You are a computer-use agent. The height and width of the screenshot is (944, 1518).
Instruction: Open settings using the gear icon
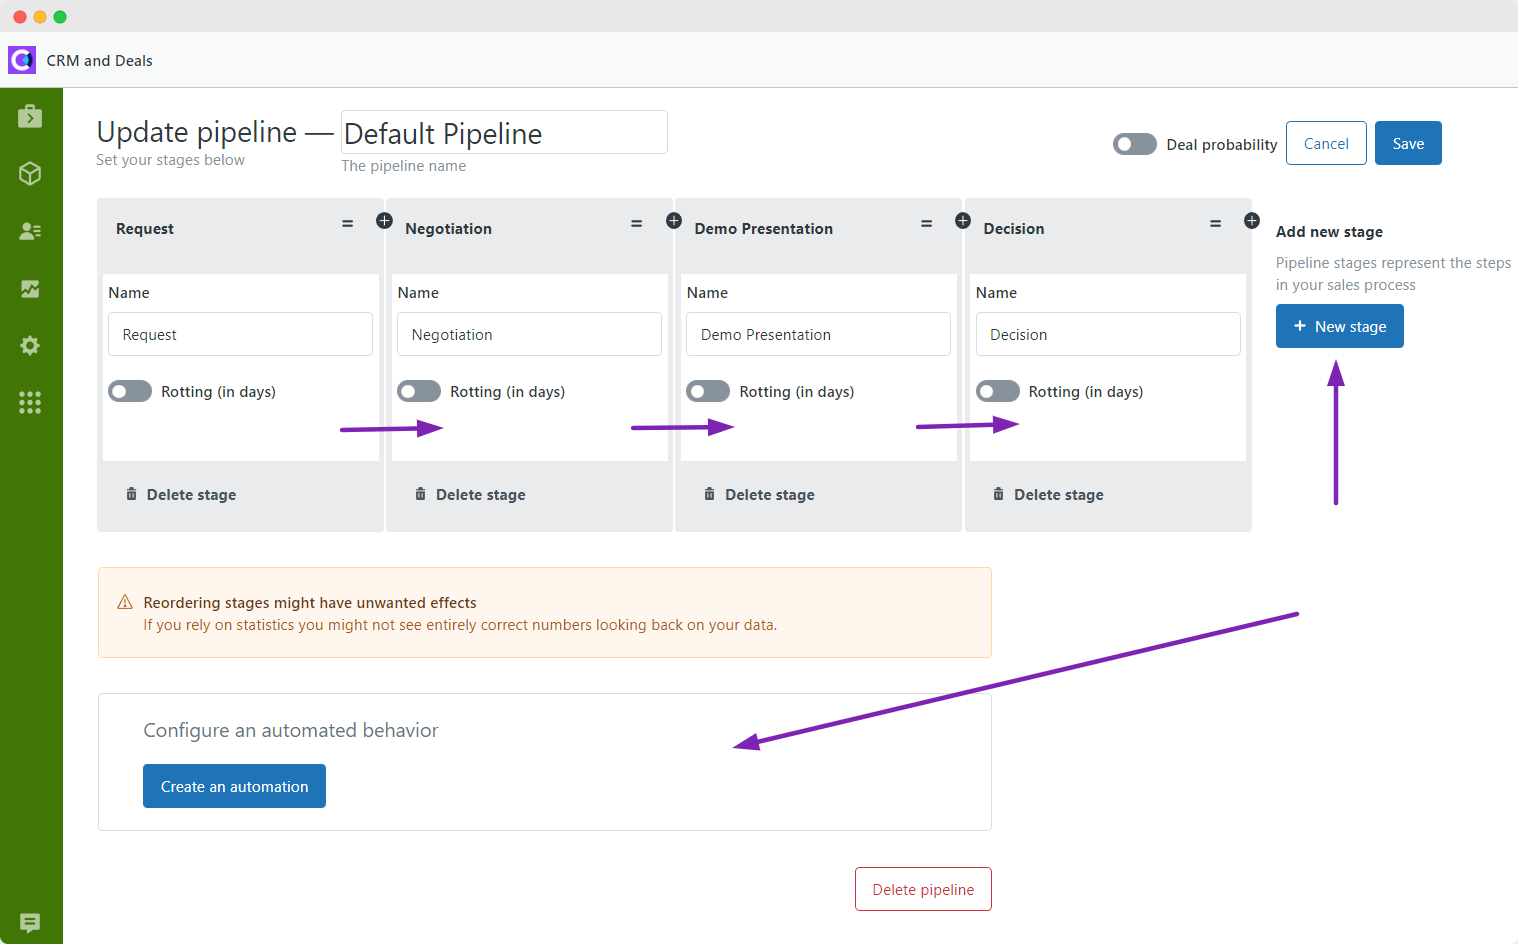point(30,345)
